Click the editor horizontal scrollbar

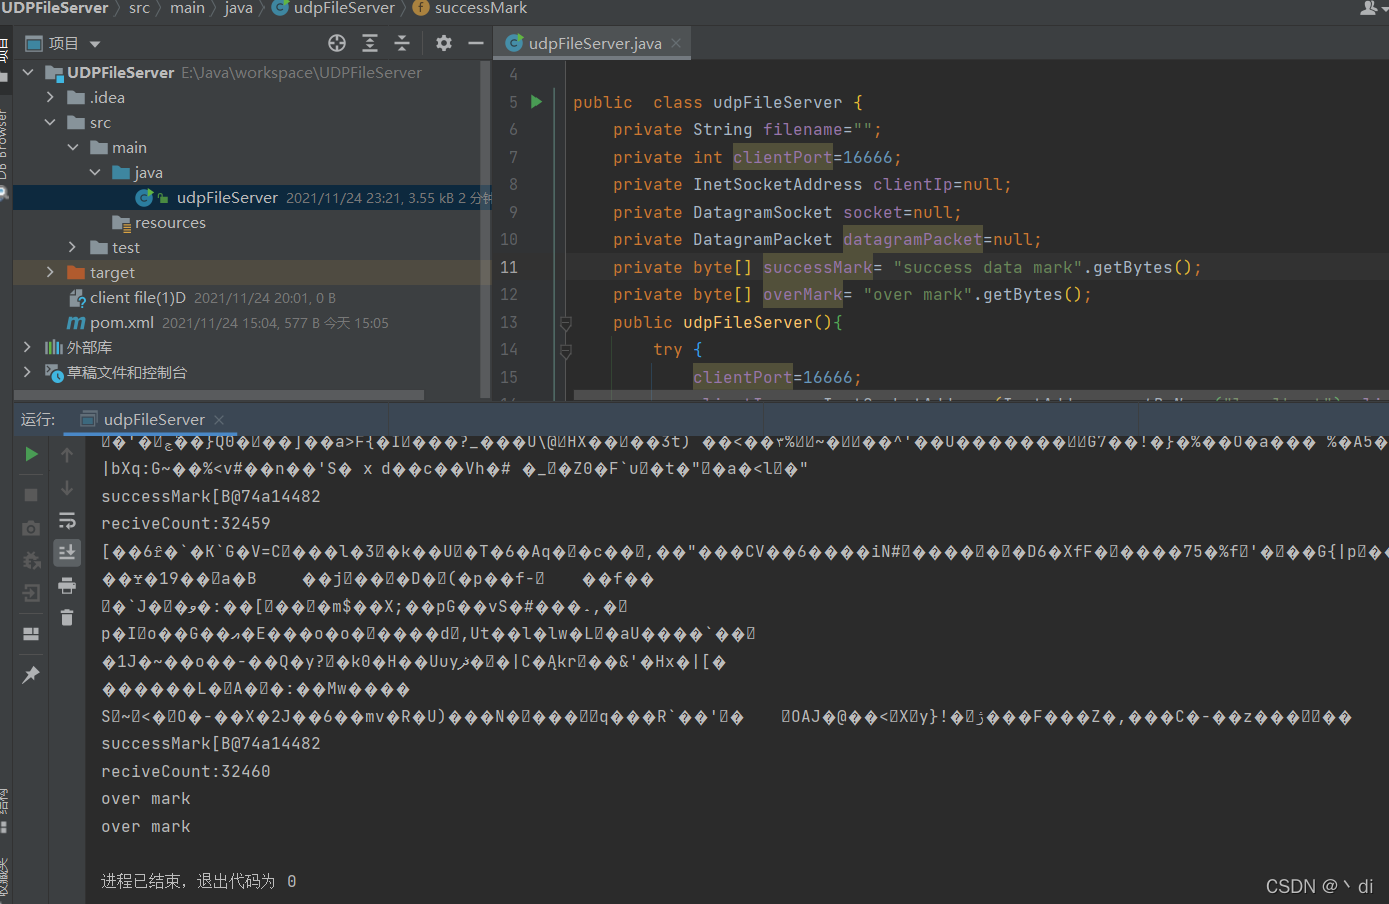[980, 396]
